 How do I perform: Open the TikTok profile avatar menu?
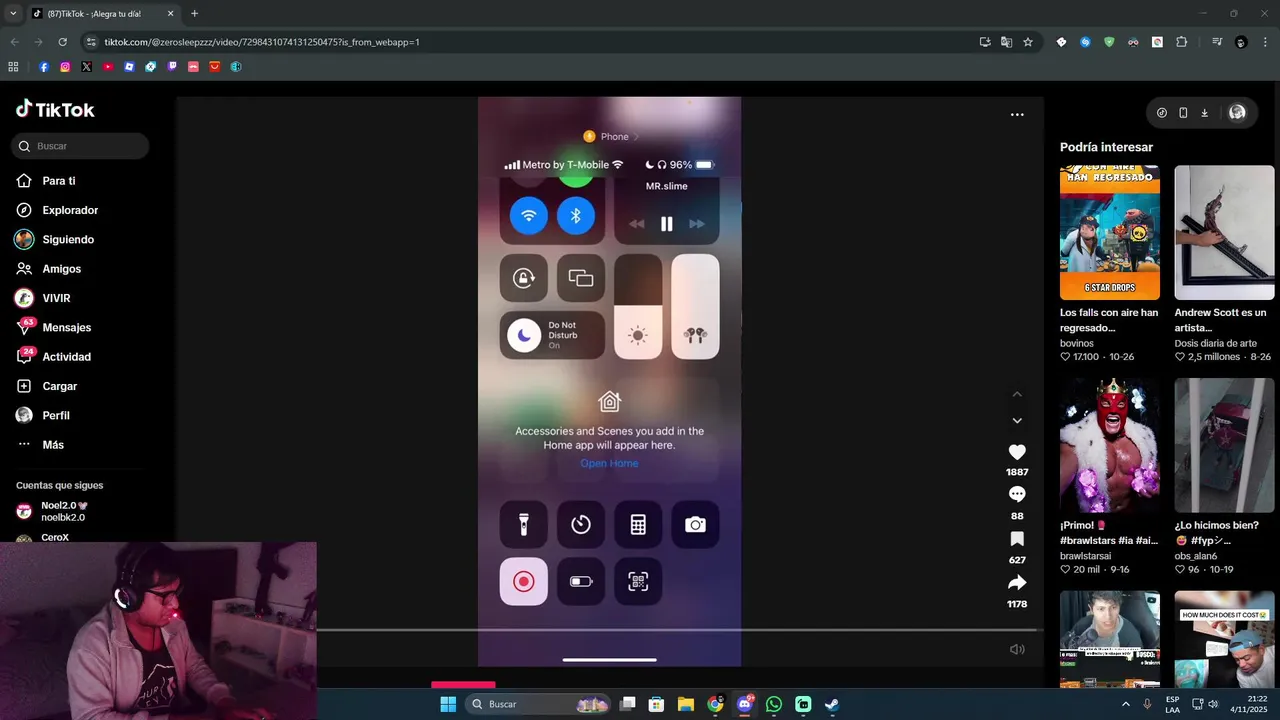click(x=1237, y=113)
